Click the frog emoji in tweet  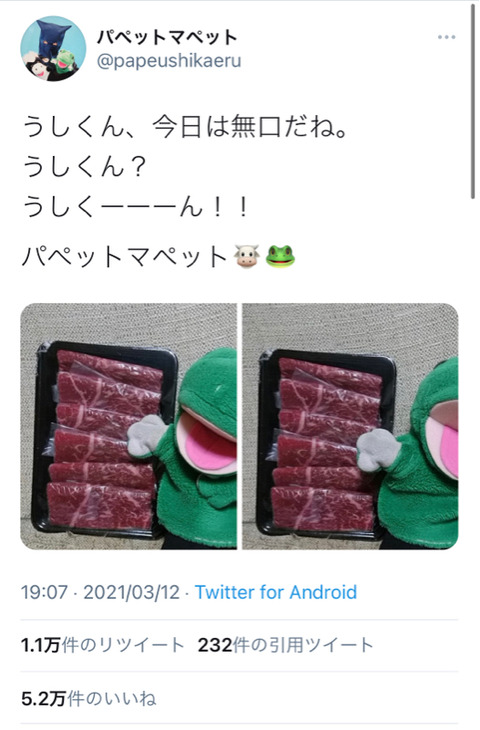pos(280,256)
